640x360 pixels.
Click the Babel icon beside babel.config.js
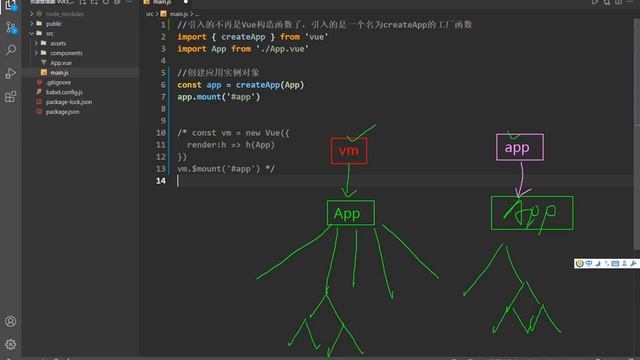point(39,92)
